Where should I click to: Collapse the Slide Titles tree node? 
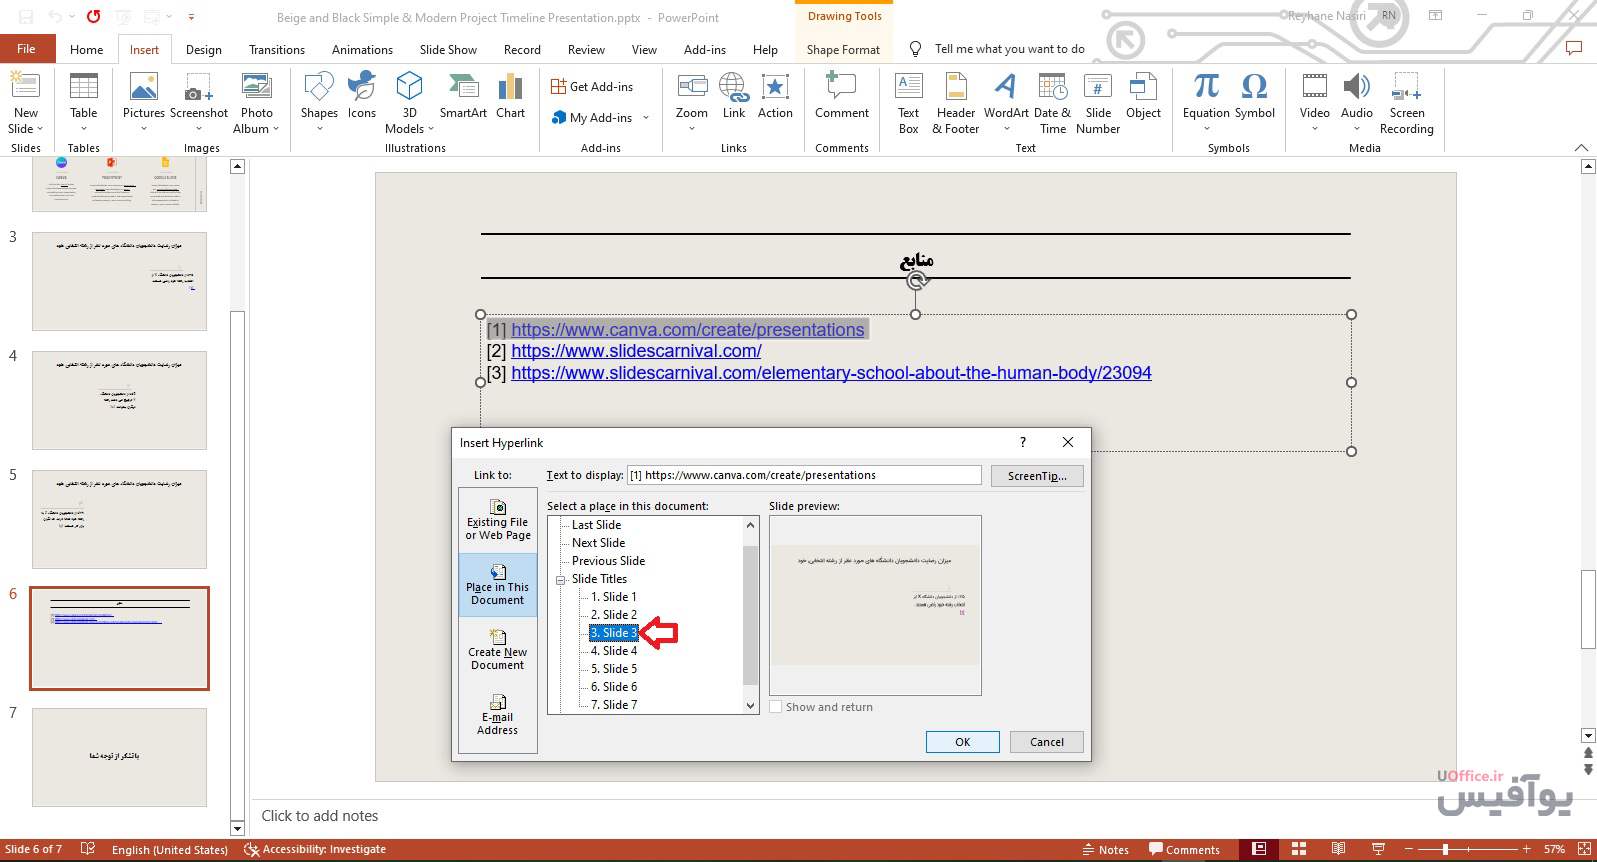point(562,579)
